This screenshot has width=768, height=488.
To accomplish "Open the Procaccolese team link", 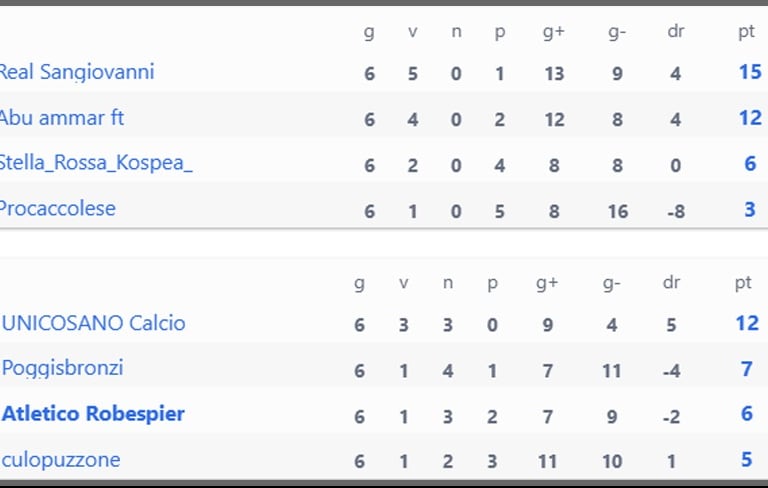I will click(58, 209).
